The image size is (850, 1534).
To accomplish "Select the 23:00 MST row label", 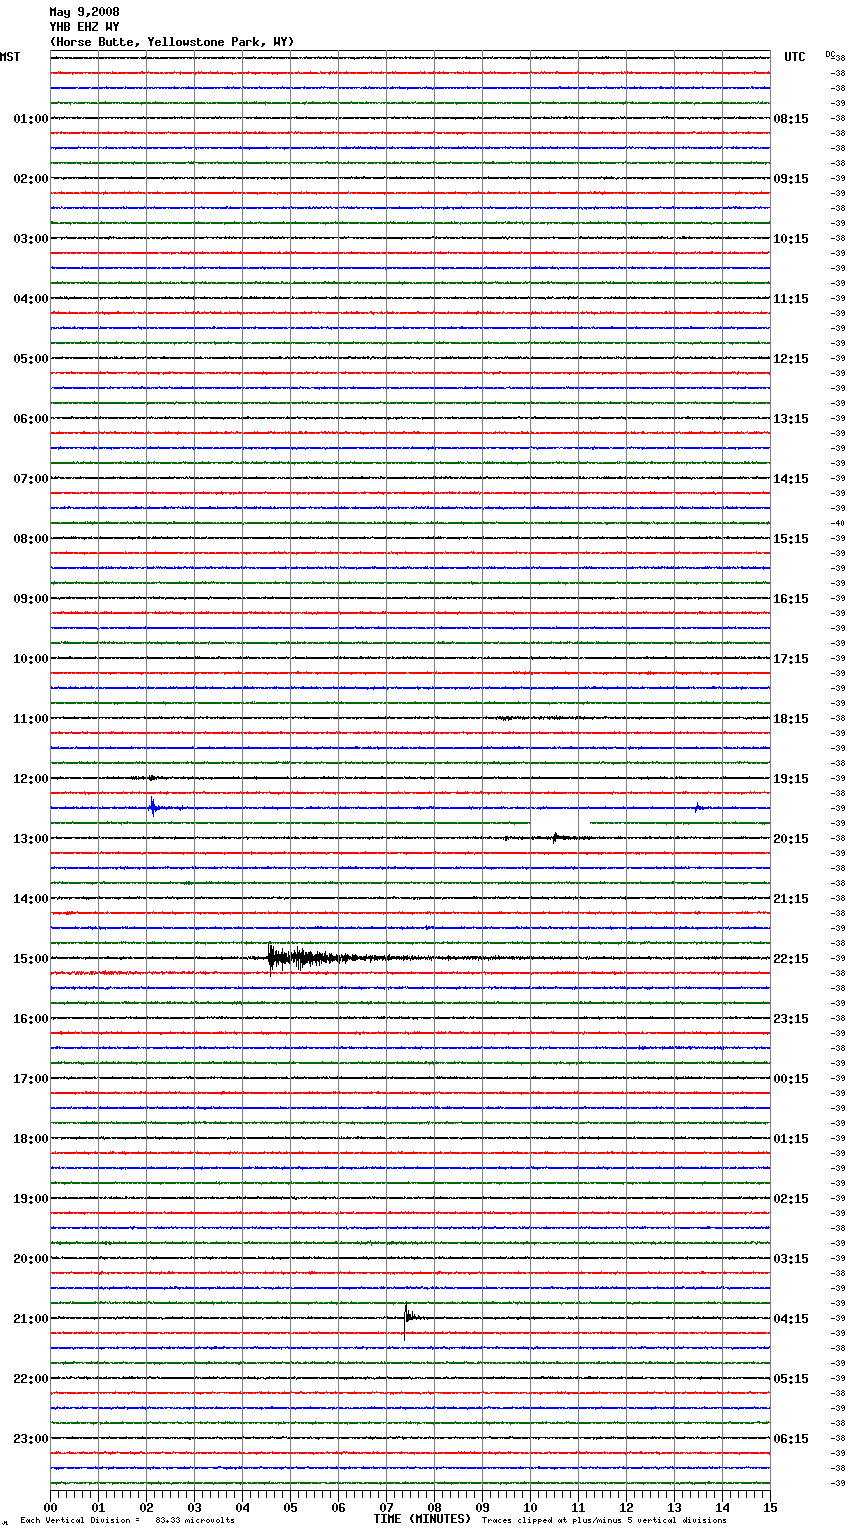I will pyautogui.click(x=31, y=1439).
